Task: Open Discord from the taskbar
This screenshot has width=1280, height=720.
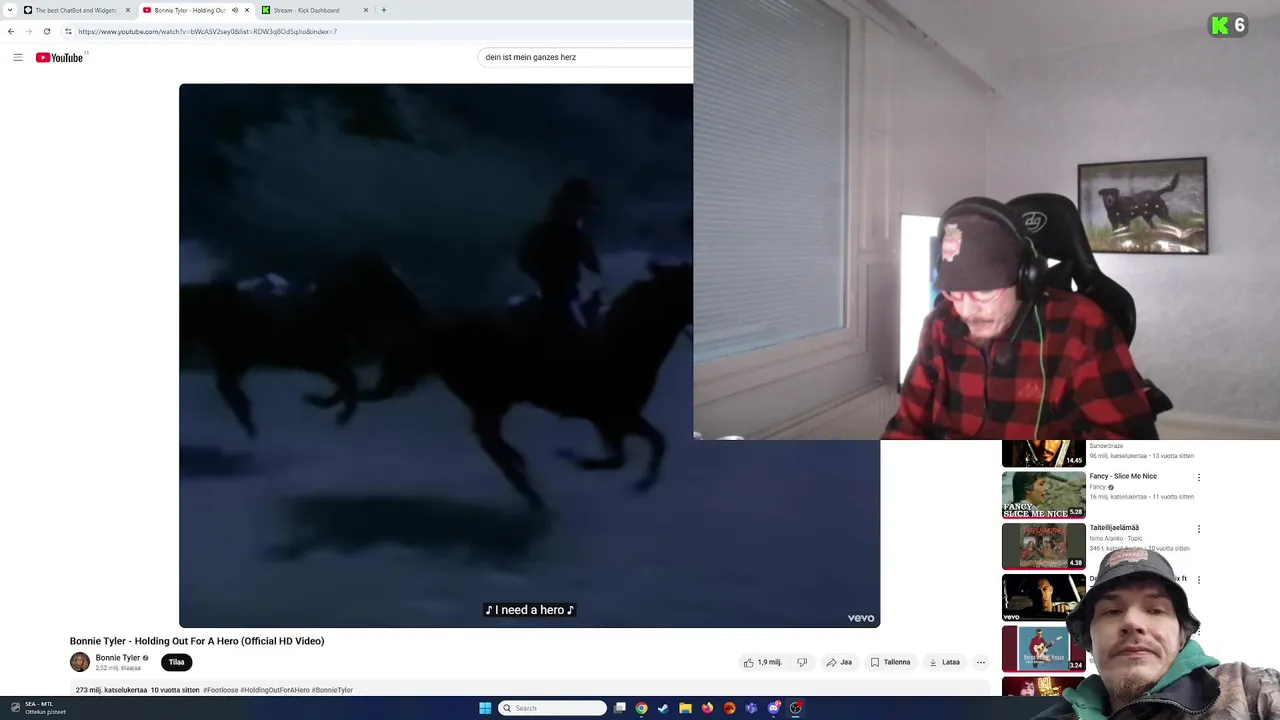Action: [773, 708]
